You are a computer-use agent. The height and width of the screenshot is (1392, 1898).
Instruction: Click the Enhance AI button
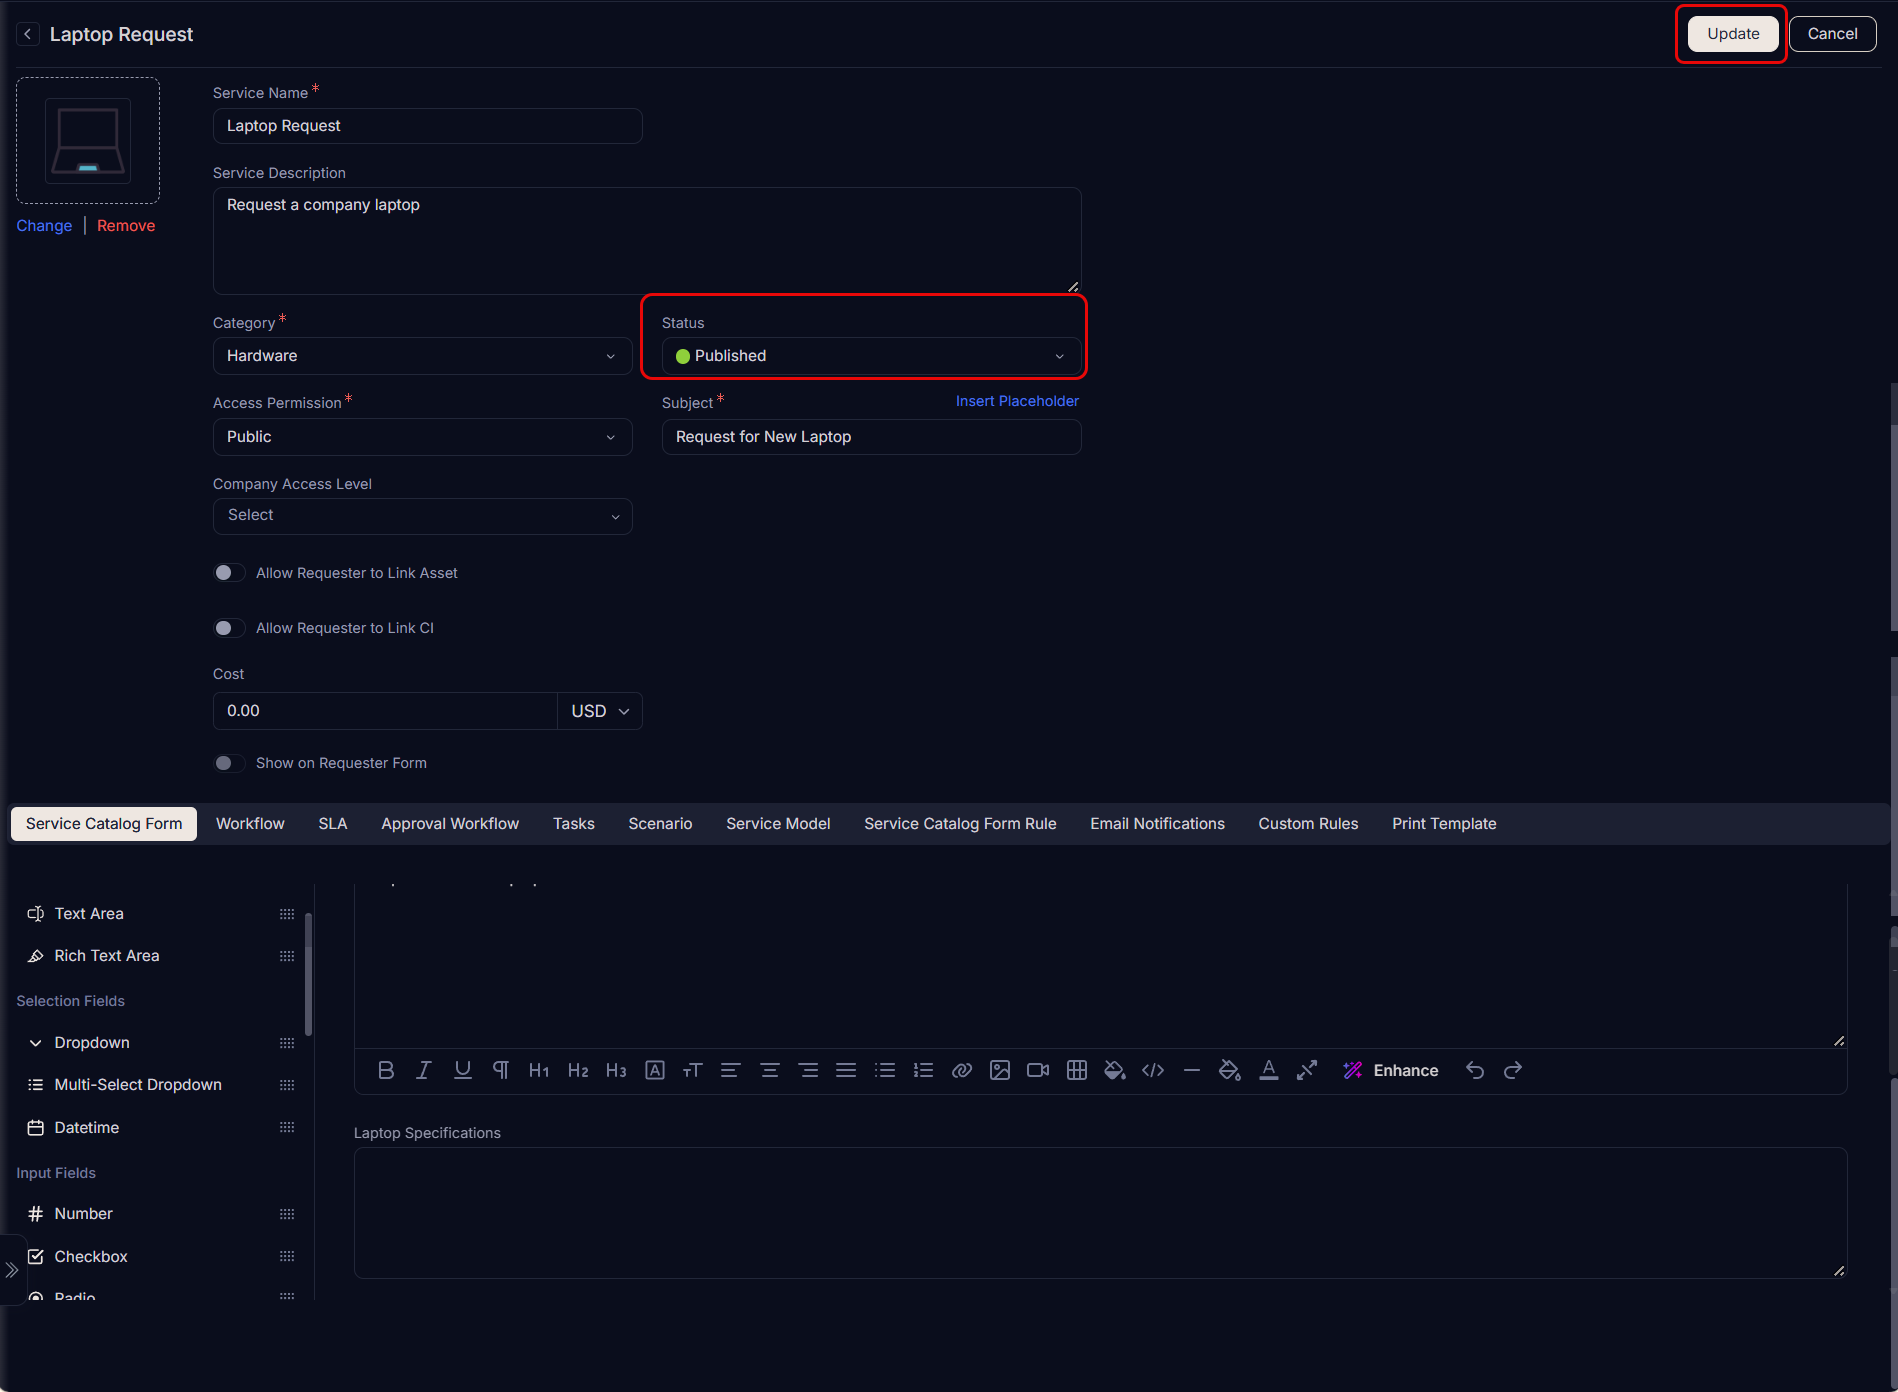pos(1391,1070)
